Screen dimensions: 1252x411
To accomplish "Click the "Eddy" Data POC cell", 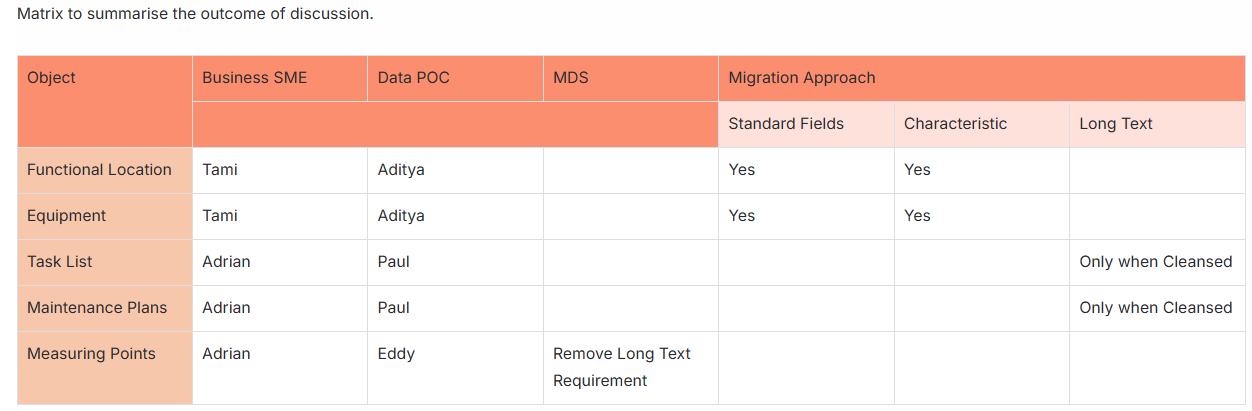I will (396, 354).
